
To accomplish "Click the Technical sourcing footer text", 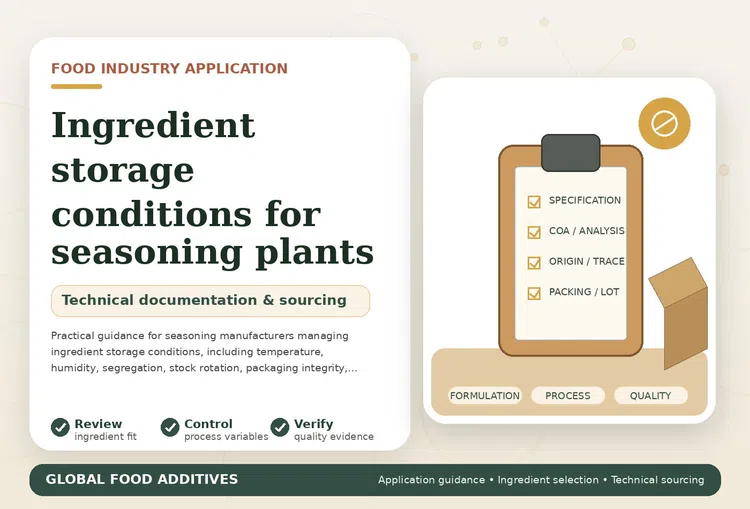I will tap(658, 480).
